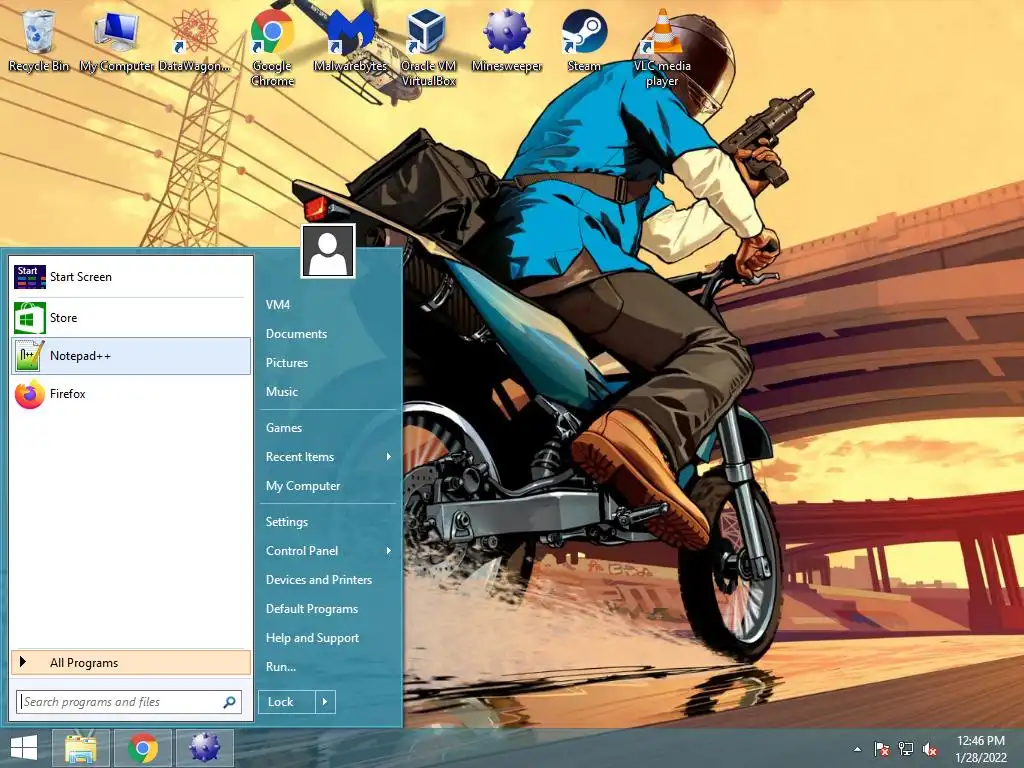Open File Explorer from the taskbar
1024x768 pixels.
[x=81, y=748]
